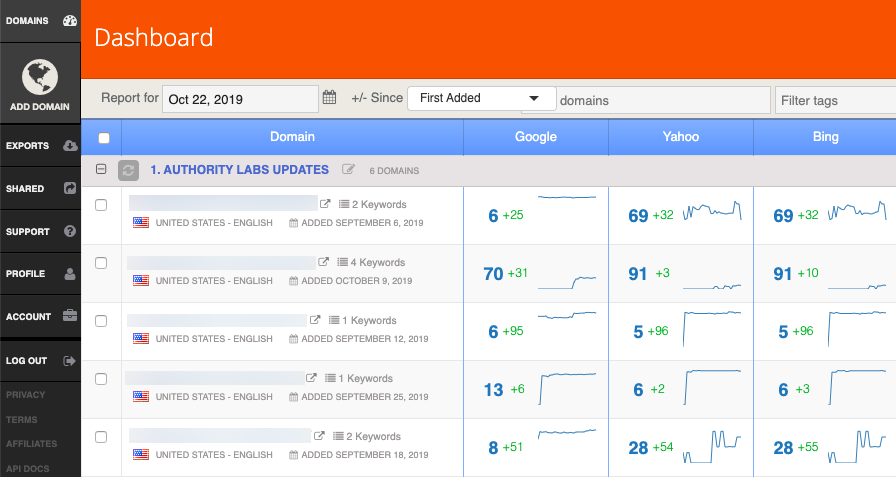Open 1 Keywords for the September 25 domain
This screenshot has width=896, height=477.
(365, 378)
